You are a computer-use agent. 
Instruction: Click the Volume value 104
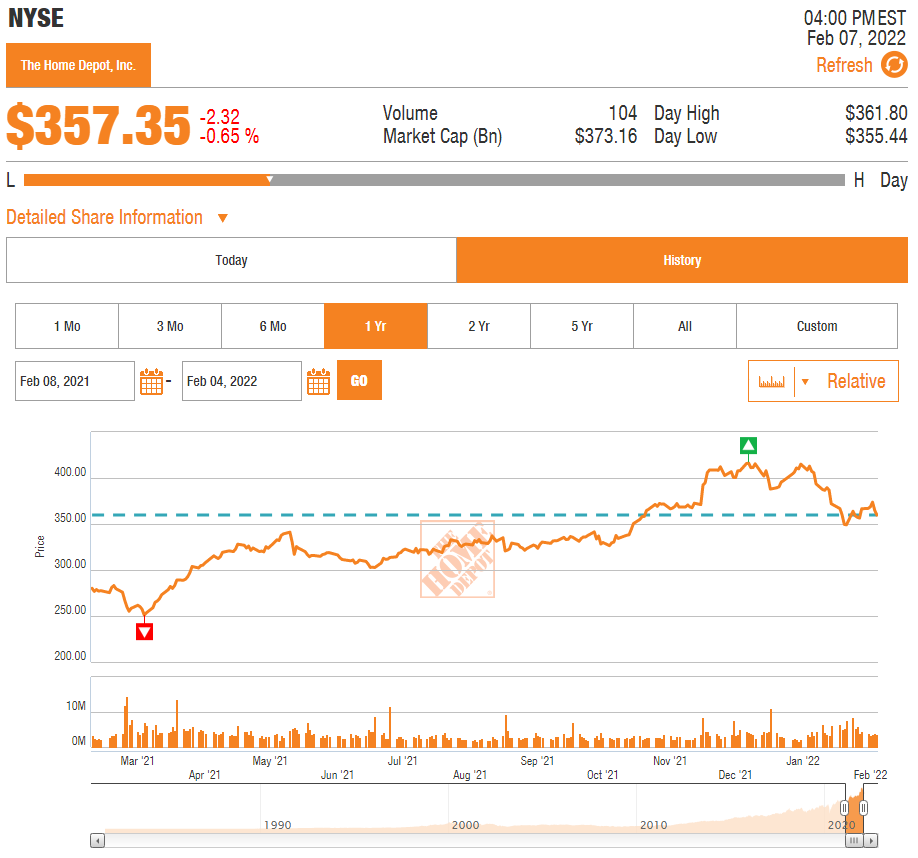click(623, 113)
